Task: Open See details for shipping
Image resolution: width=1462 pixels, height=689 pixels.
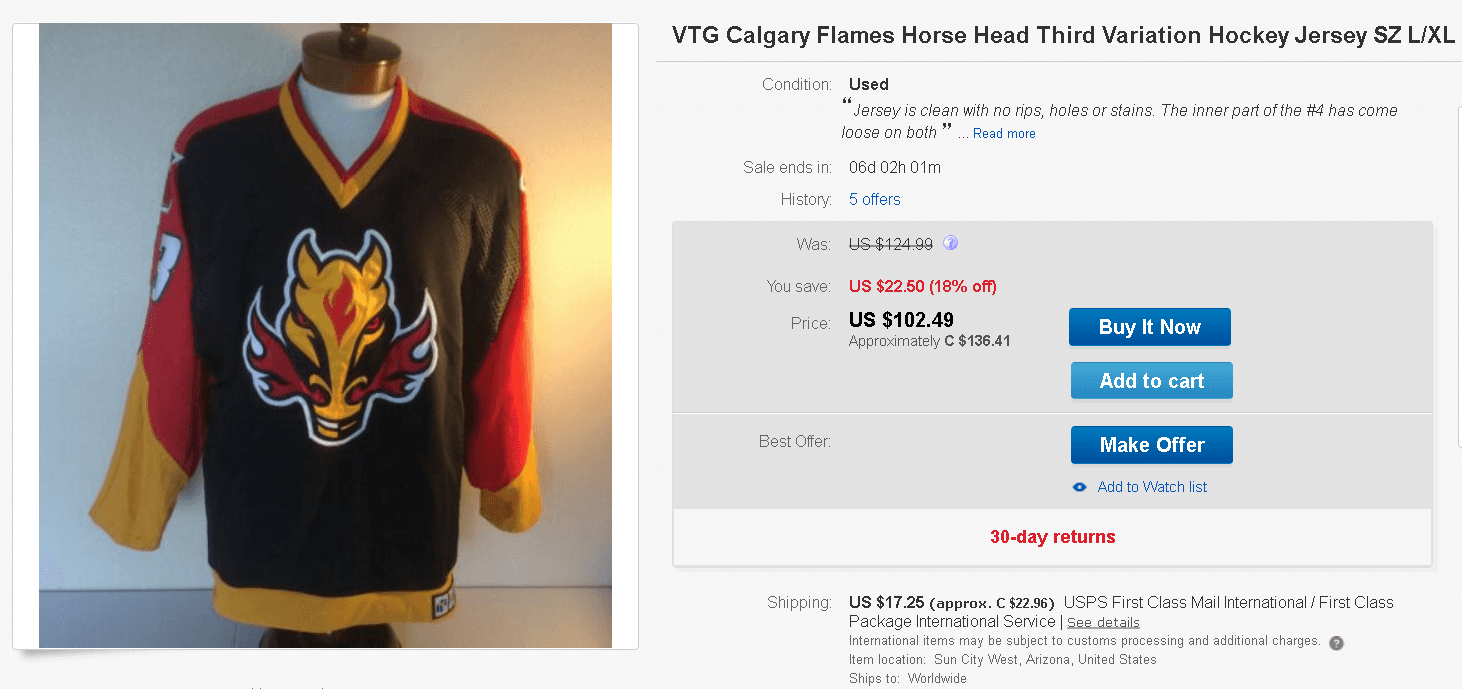Action: tap(1103, 622)
